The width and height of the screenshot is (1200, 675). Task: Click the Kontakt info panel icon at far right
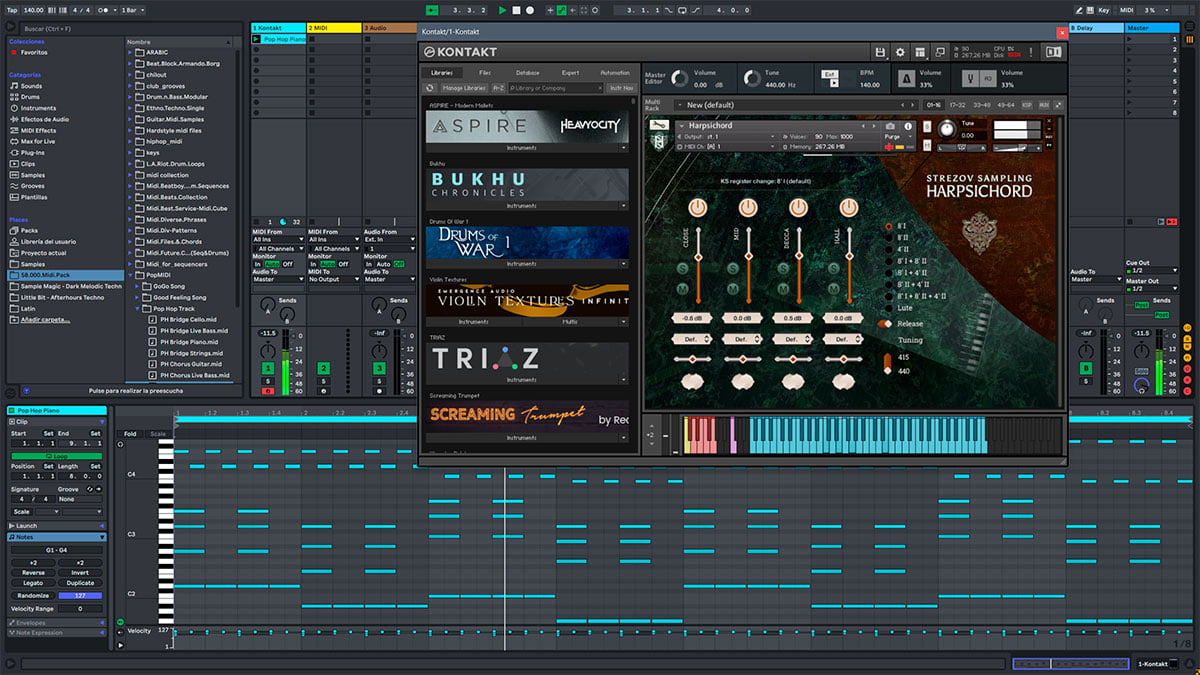1053,52
